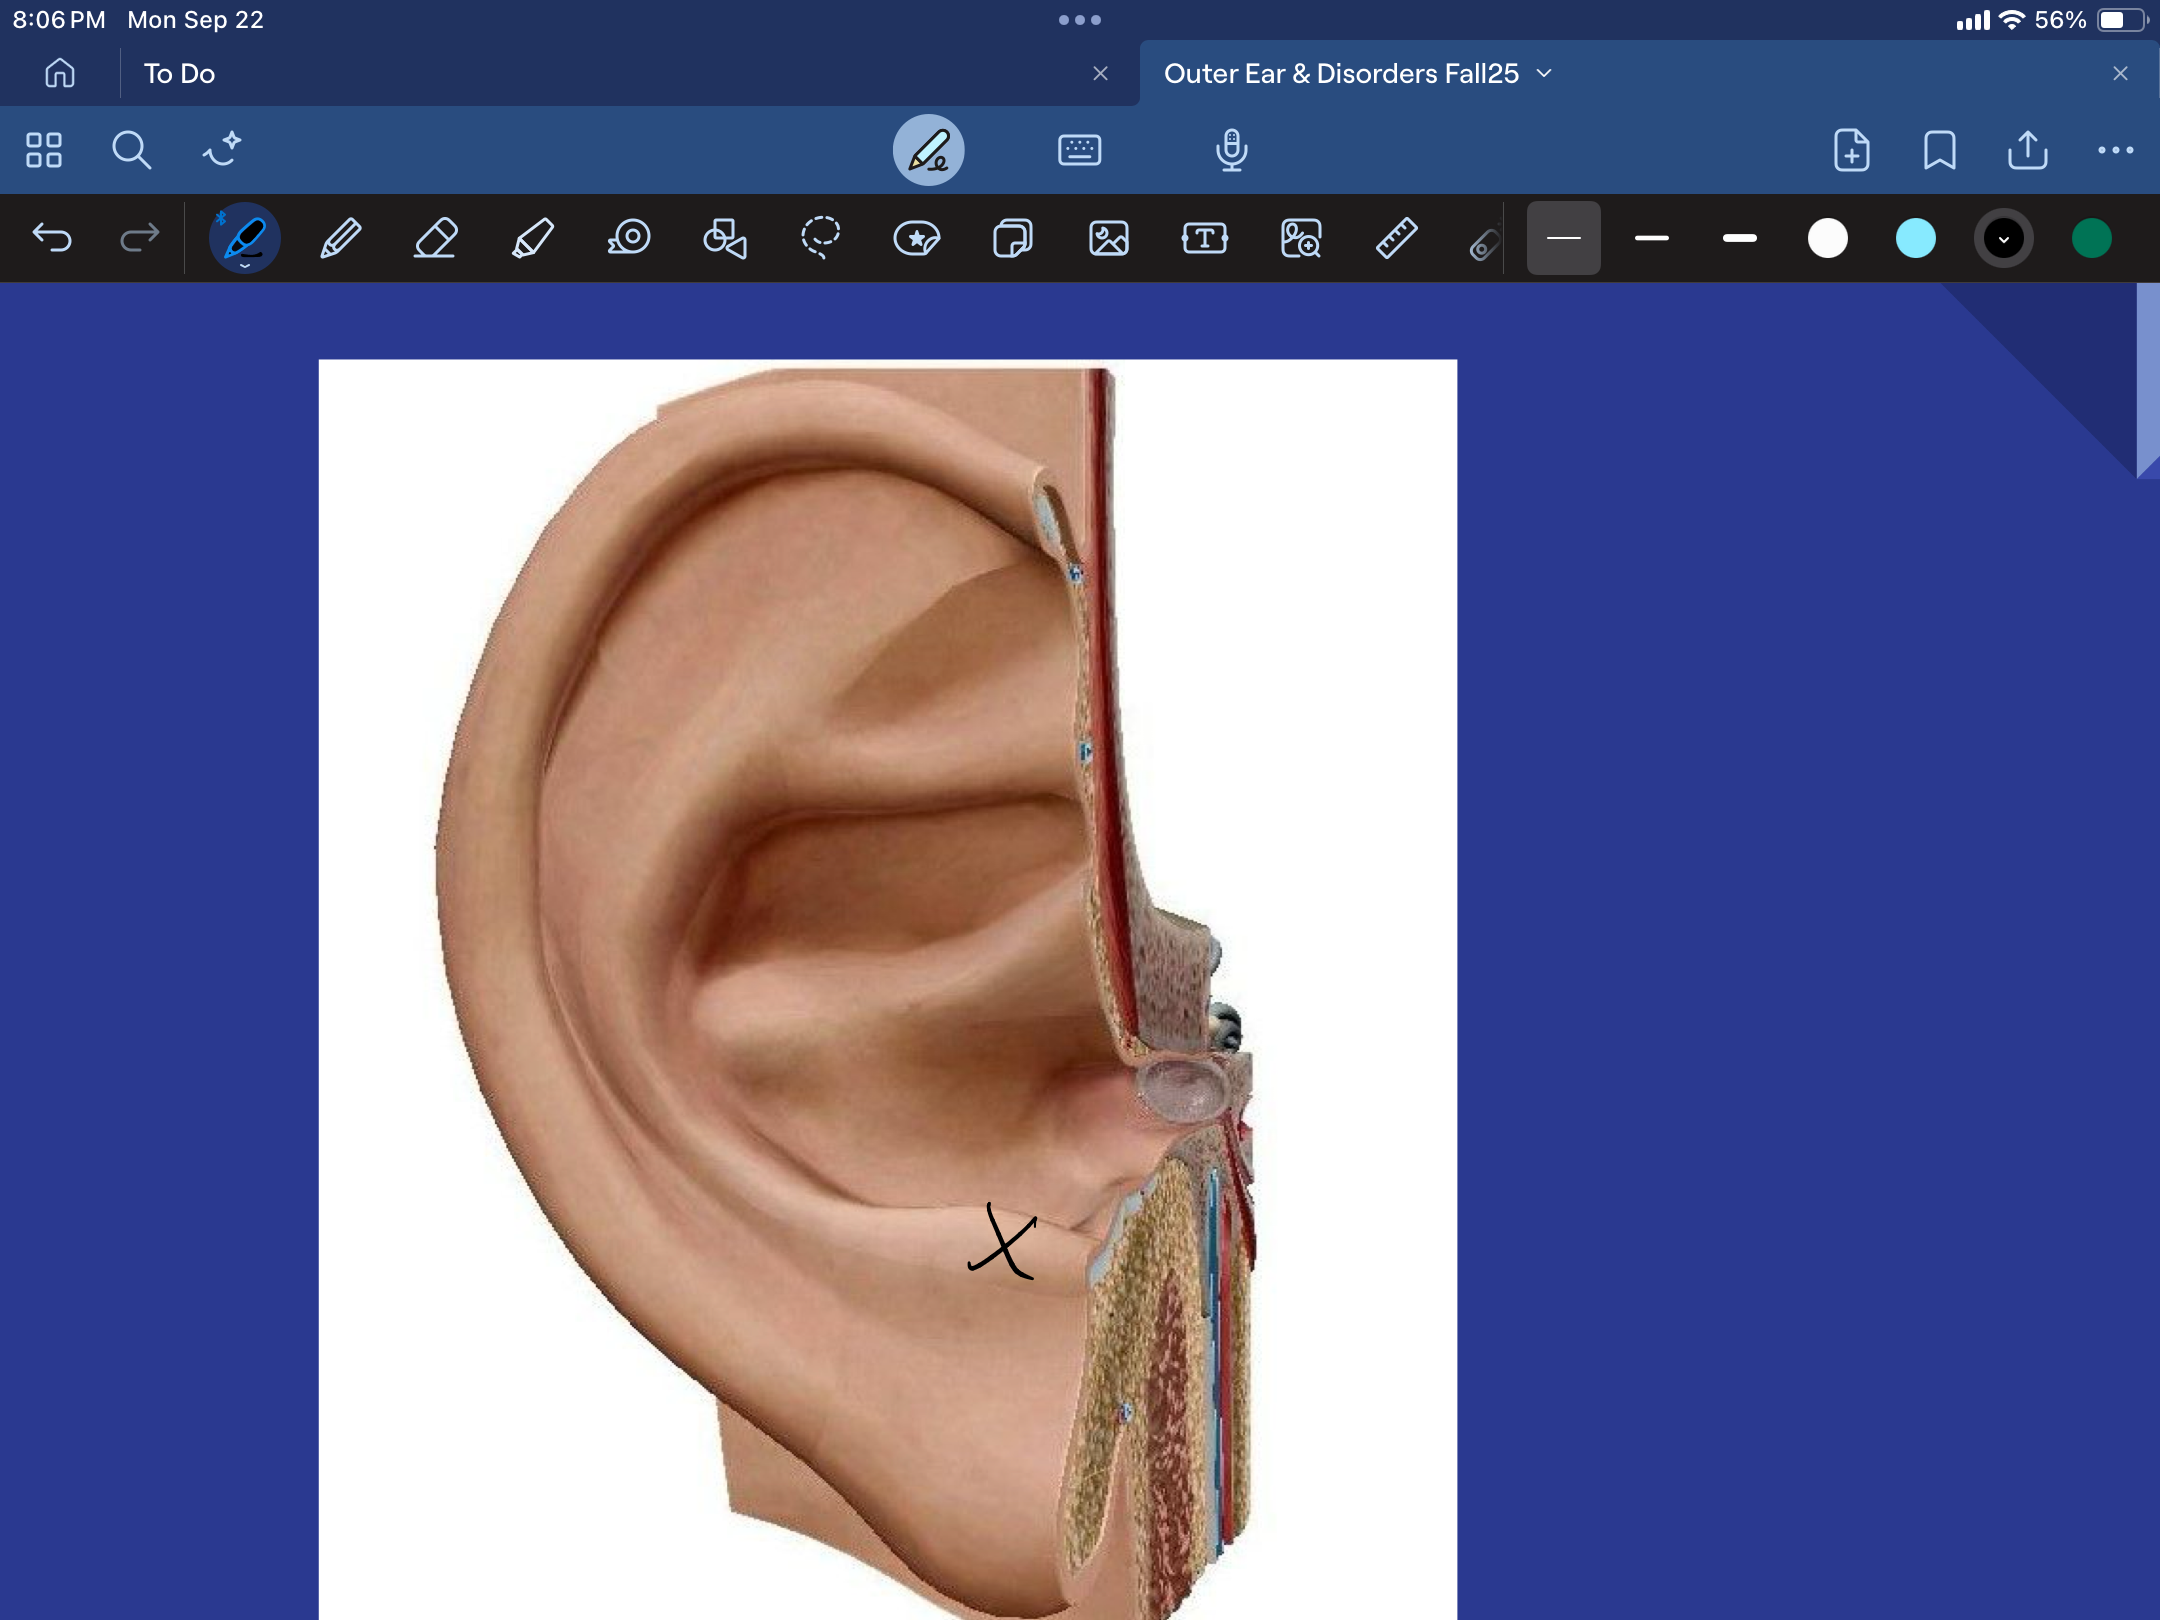Screen dimensions: 2160x1620
Task: Select the green pen color
Action: pos(2091,239)
